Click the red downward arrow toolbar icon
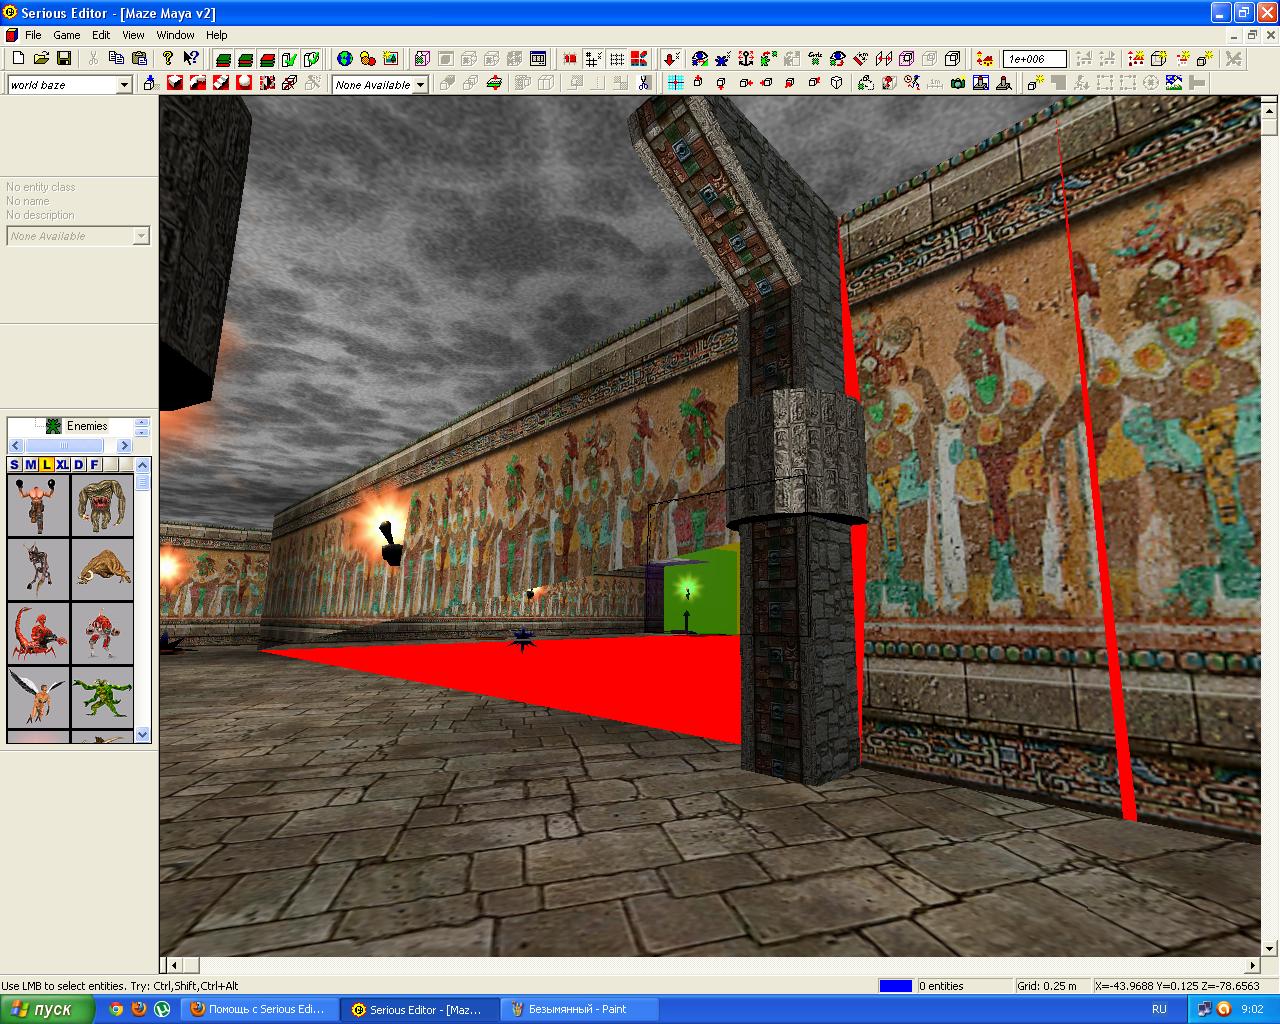 pos(671,59)
